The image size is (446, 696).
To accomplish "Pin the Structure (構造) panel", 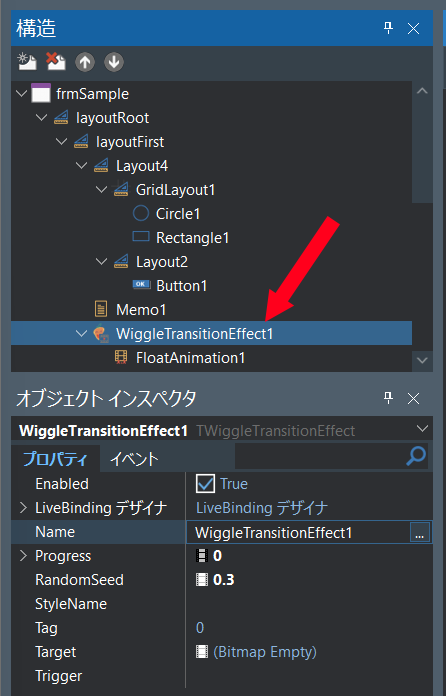I will coord(388,28).
